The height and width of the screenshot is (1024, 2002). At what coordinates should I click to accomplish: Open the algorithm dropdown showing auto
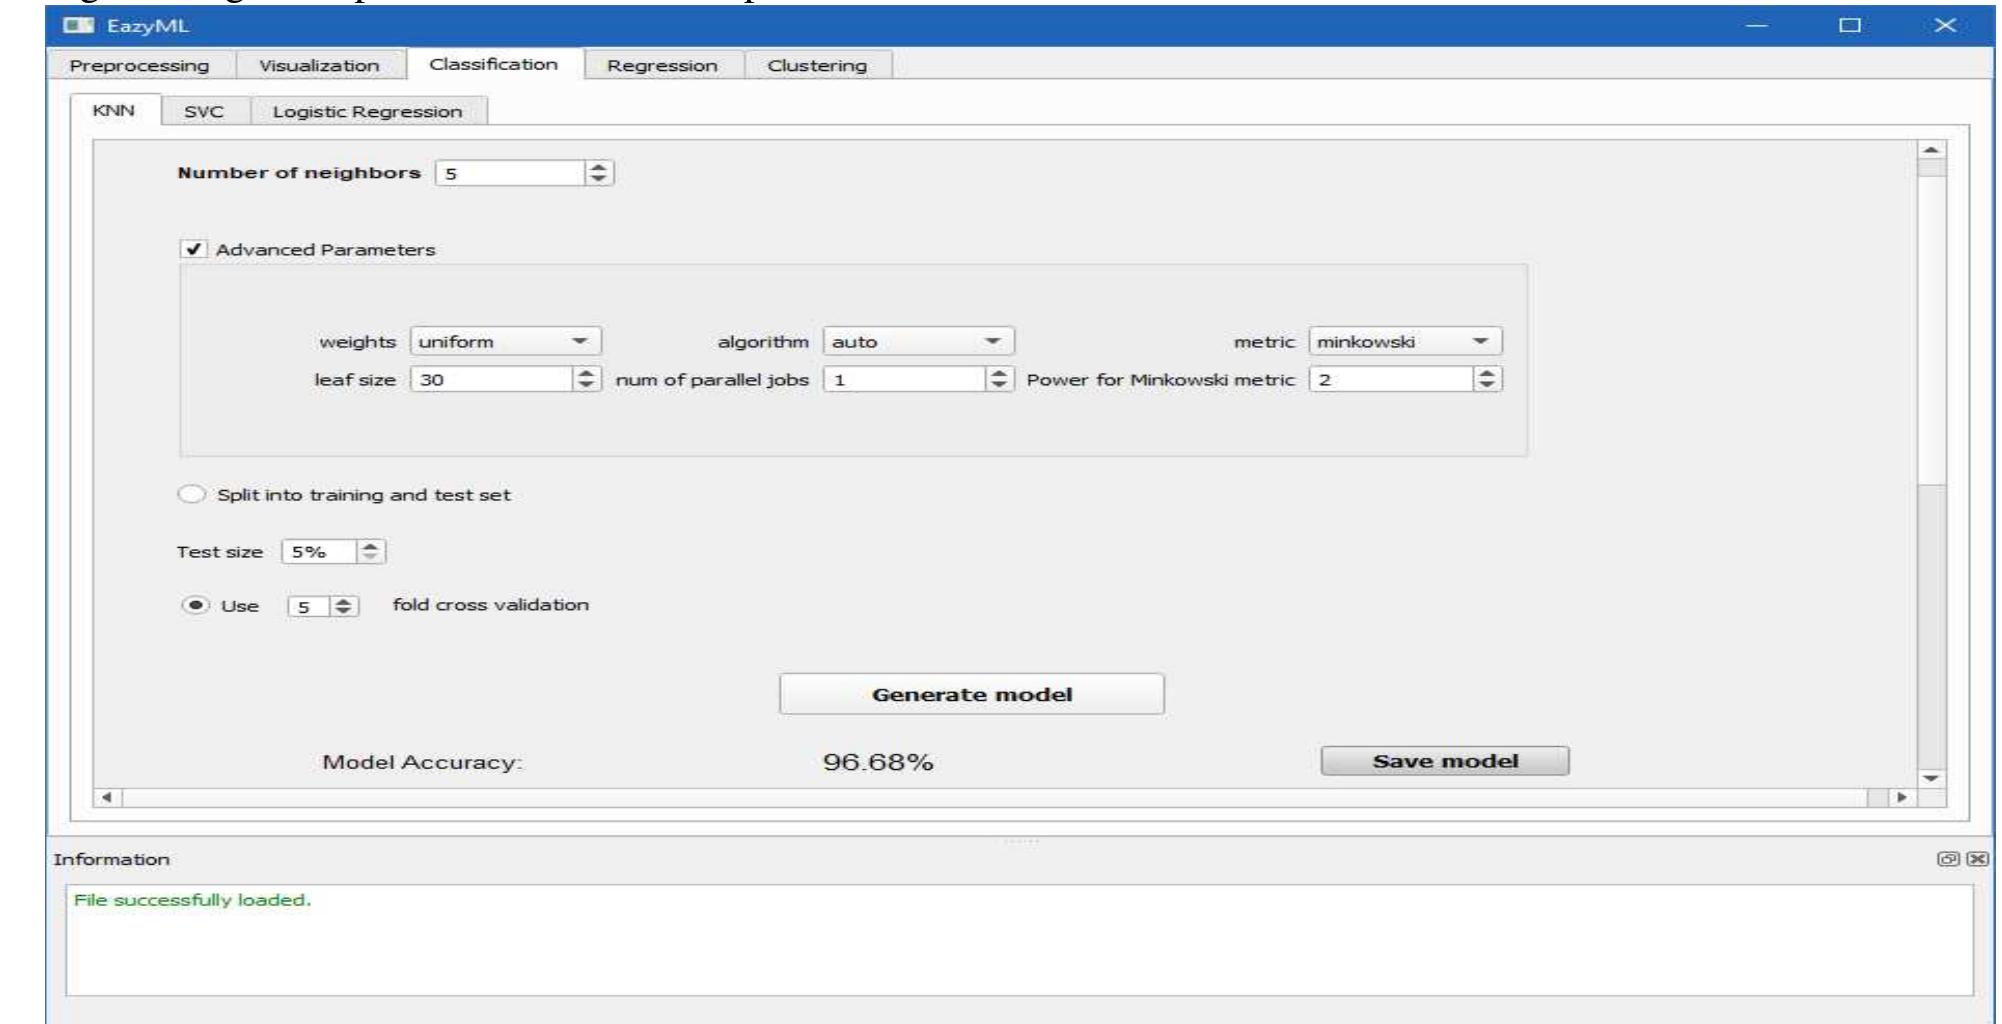tap(918, 341)
